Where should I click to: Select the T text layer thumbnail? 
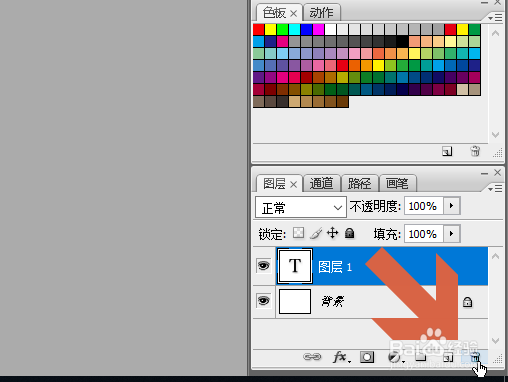[x=295, y=266]
